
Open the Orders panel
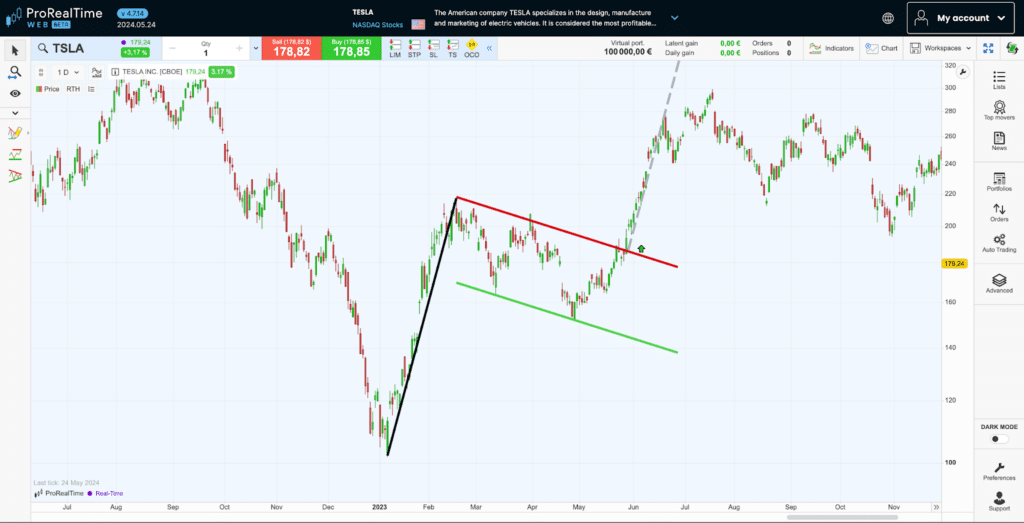(999, 213)
